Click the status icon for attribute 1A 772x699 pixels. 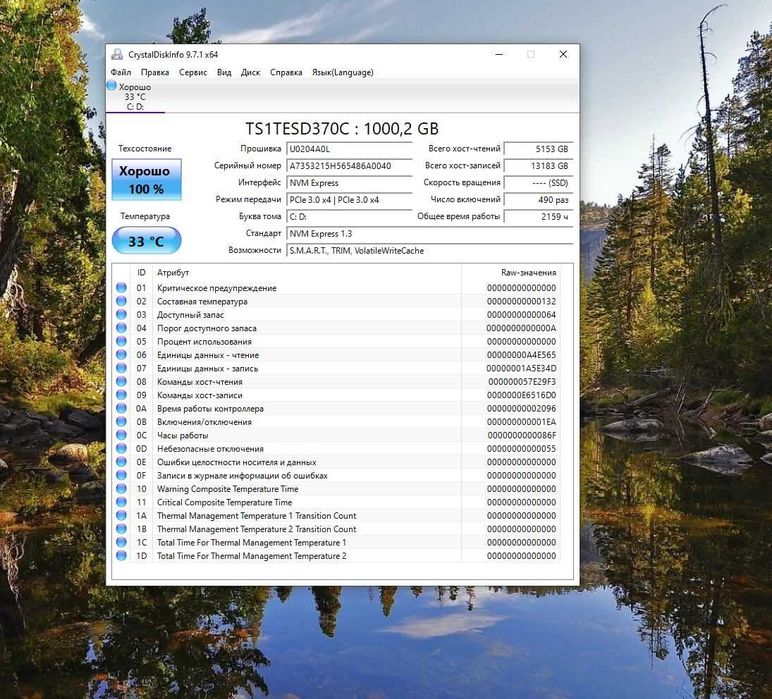point(121,515)
